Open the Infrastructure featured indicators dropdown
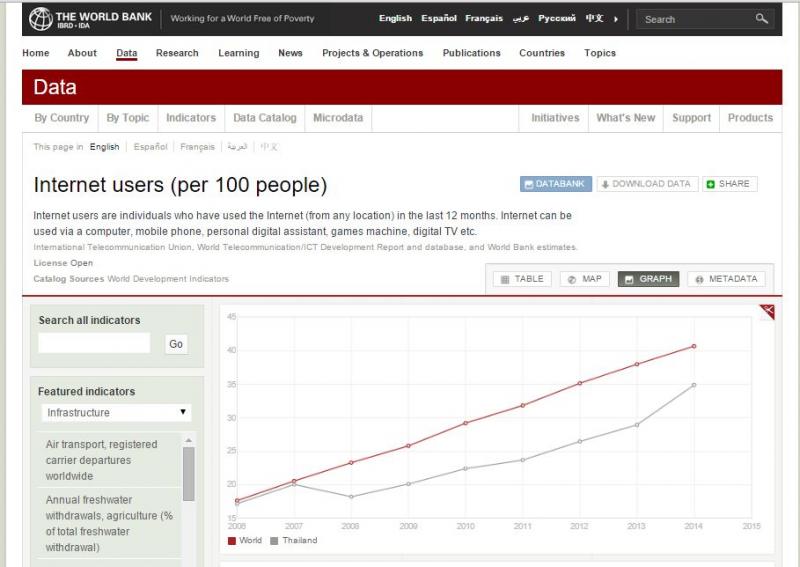 (x=116, y=412)
